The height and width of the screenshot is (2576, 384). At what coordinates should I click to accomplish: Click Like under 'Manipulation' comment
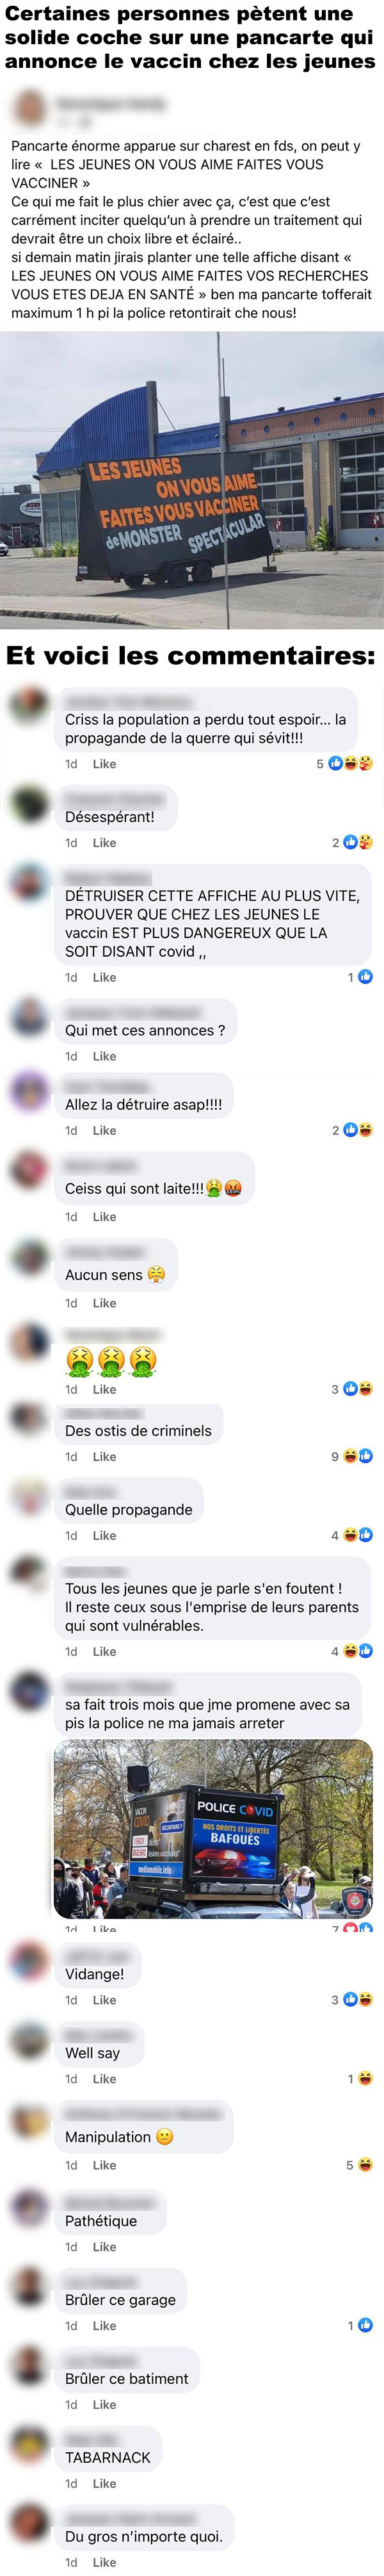(104, 2165)
